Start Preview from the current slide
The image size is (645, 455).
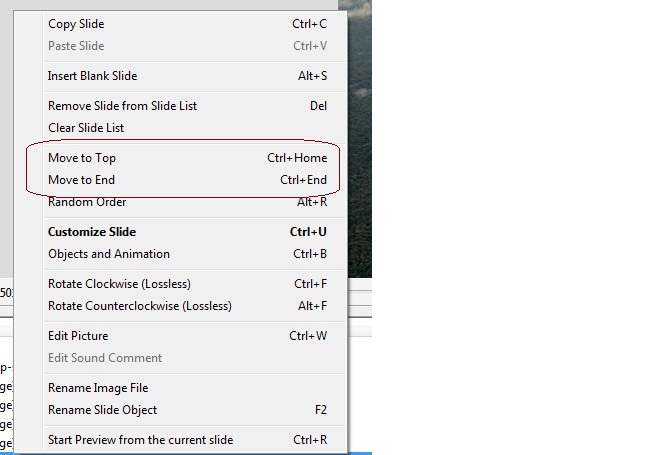[x=180, y=440]
